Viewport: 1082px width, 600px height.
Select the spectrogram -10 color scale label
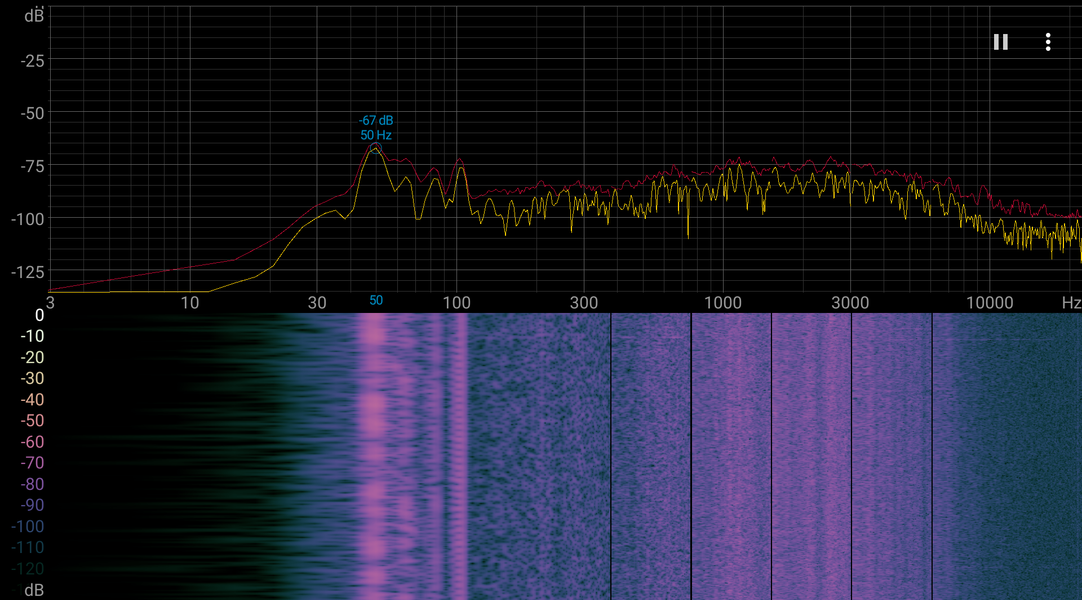point(32,336)
